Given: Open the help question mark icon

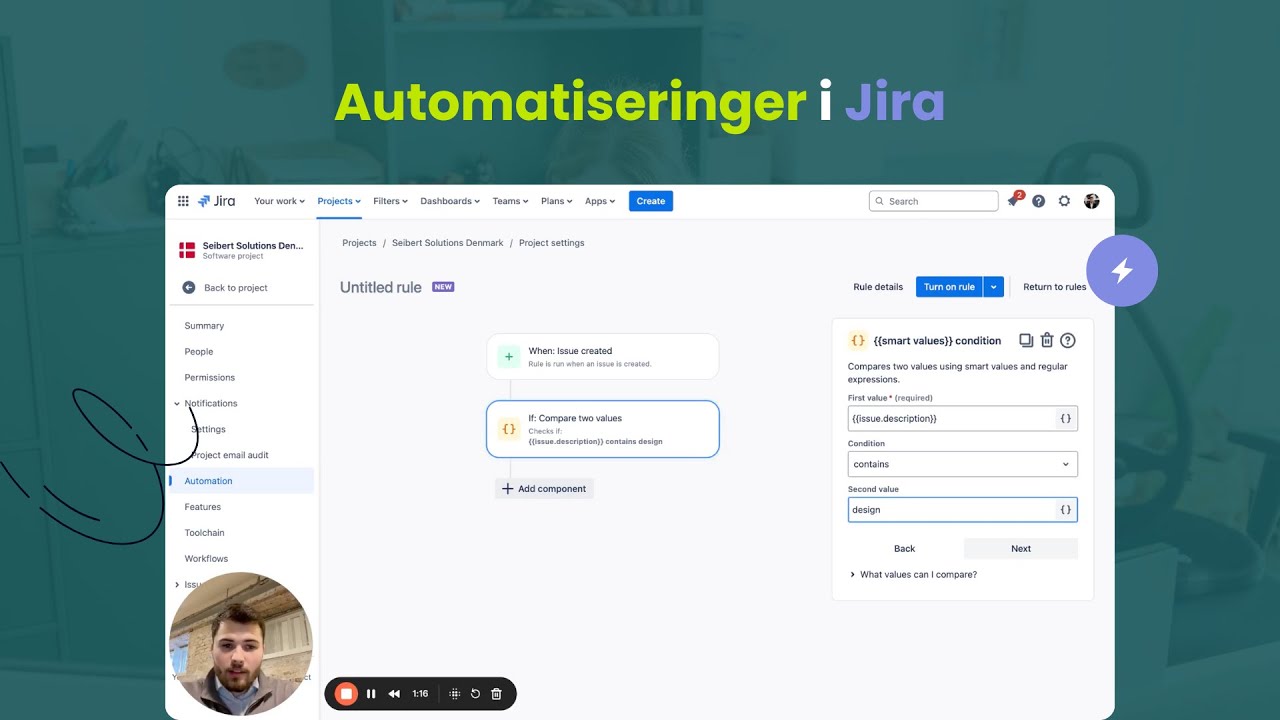Looking at the screenshot, I should (1039, 201).
